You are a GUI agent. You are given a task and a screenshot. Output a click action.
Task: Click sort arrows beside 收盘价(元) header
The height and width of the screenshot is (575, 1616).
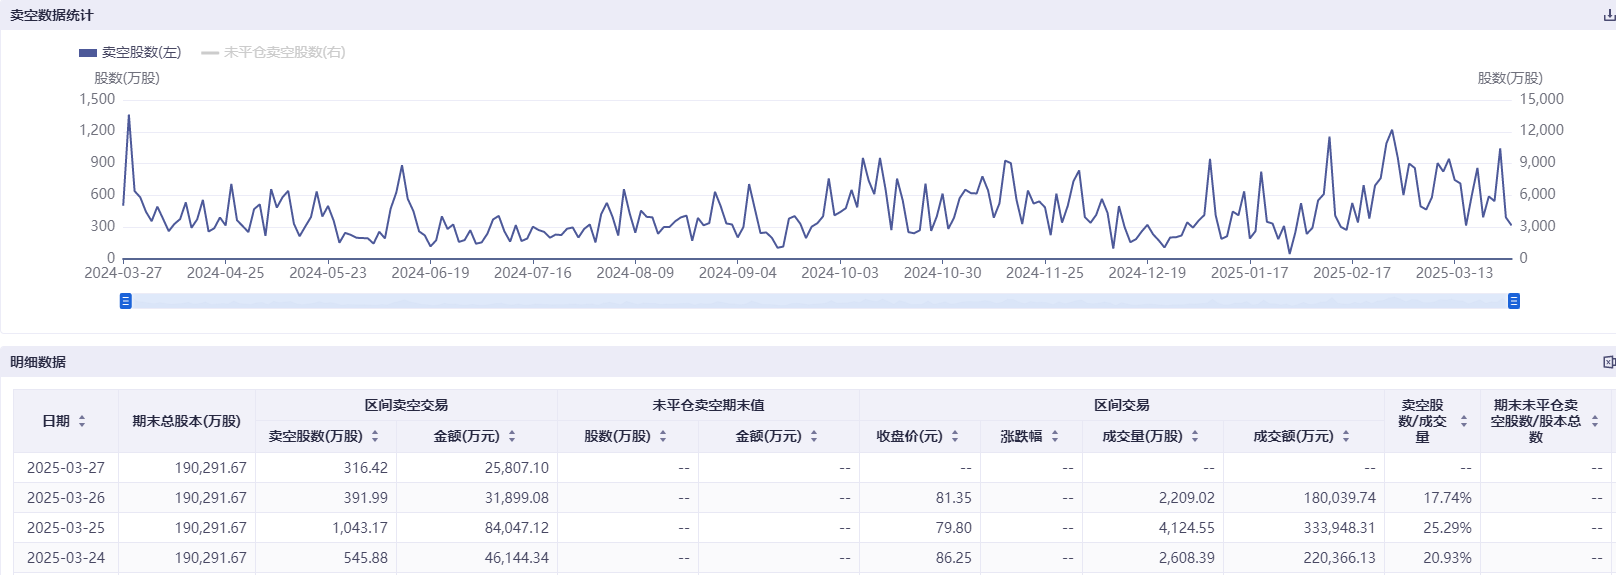click(x=955, y=436)
